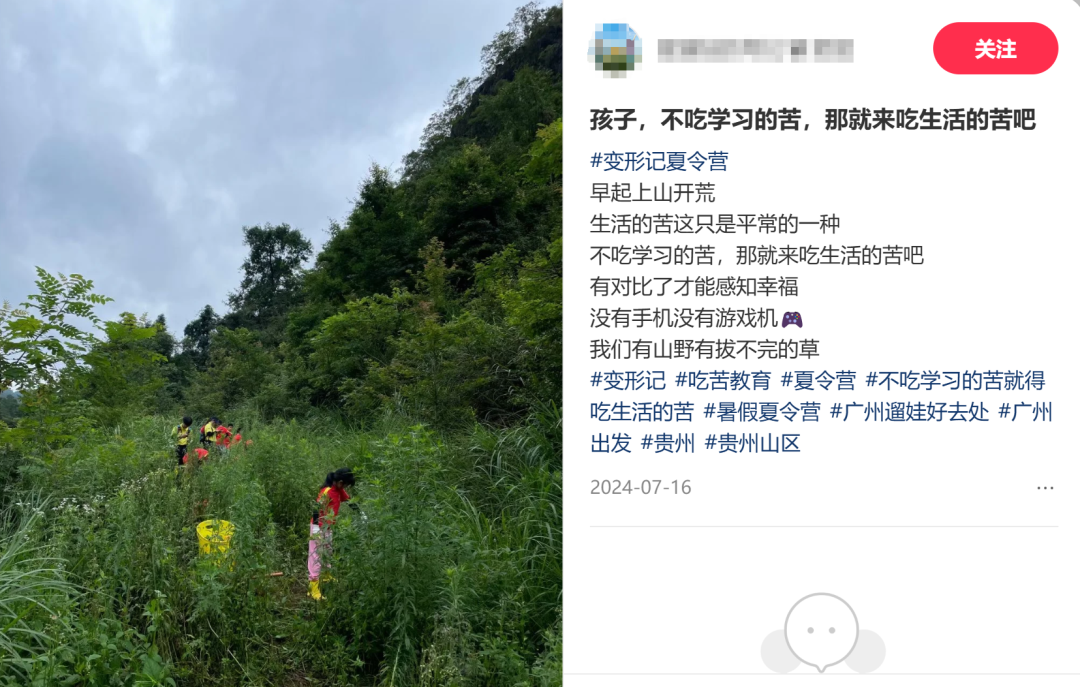Open the author's pixelated profile avatar
Image resolution: width=1080 pixels, height=687 pixels.
coord(614,49)
